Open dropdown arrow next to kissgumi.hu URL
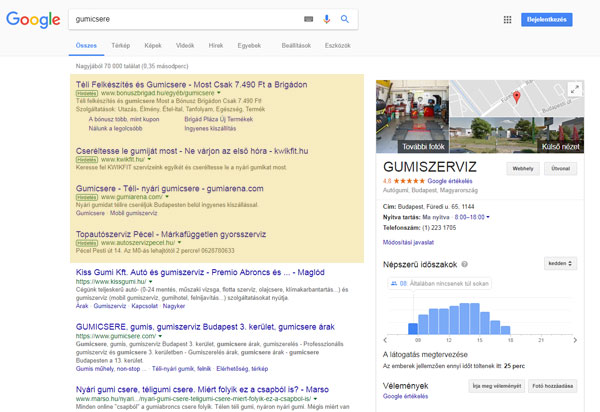This screenshot has width=600, height=412. pos(151,282)
